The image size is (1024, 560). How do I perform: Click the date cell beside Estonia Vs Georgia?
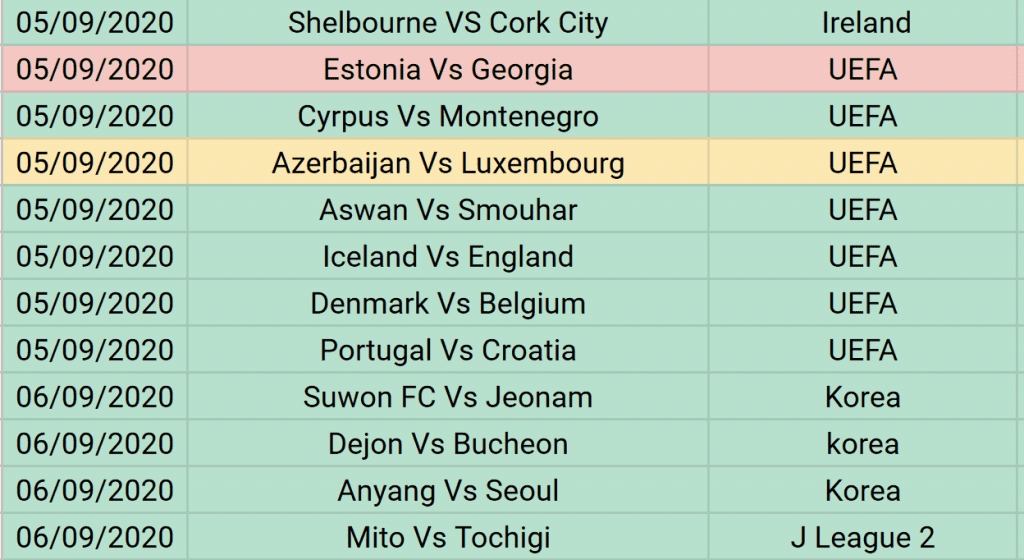coord(95,69)
